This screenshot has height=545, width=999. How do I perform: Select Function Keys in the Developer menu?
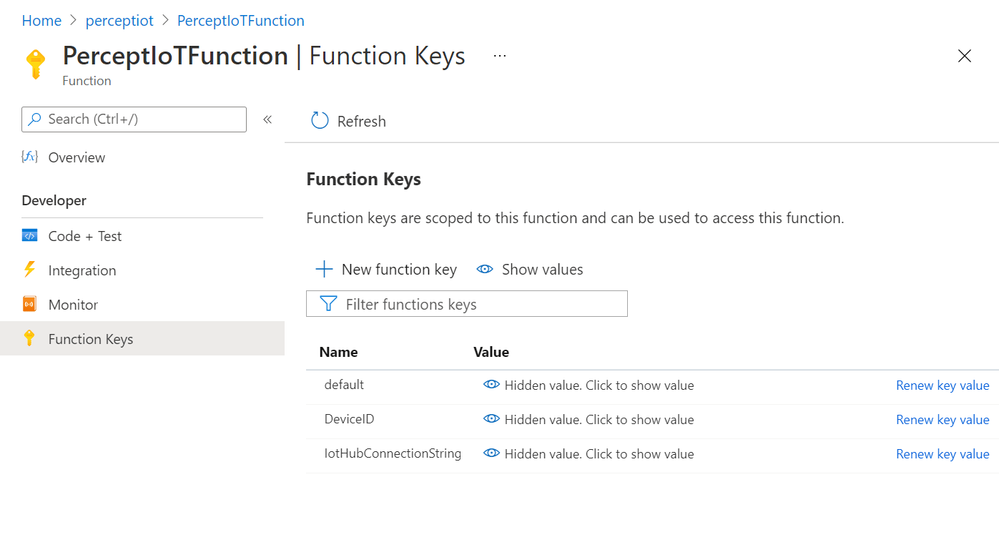[x=90, y=339]
